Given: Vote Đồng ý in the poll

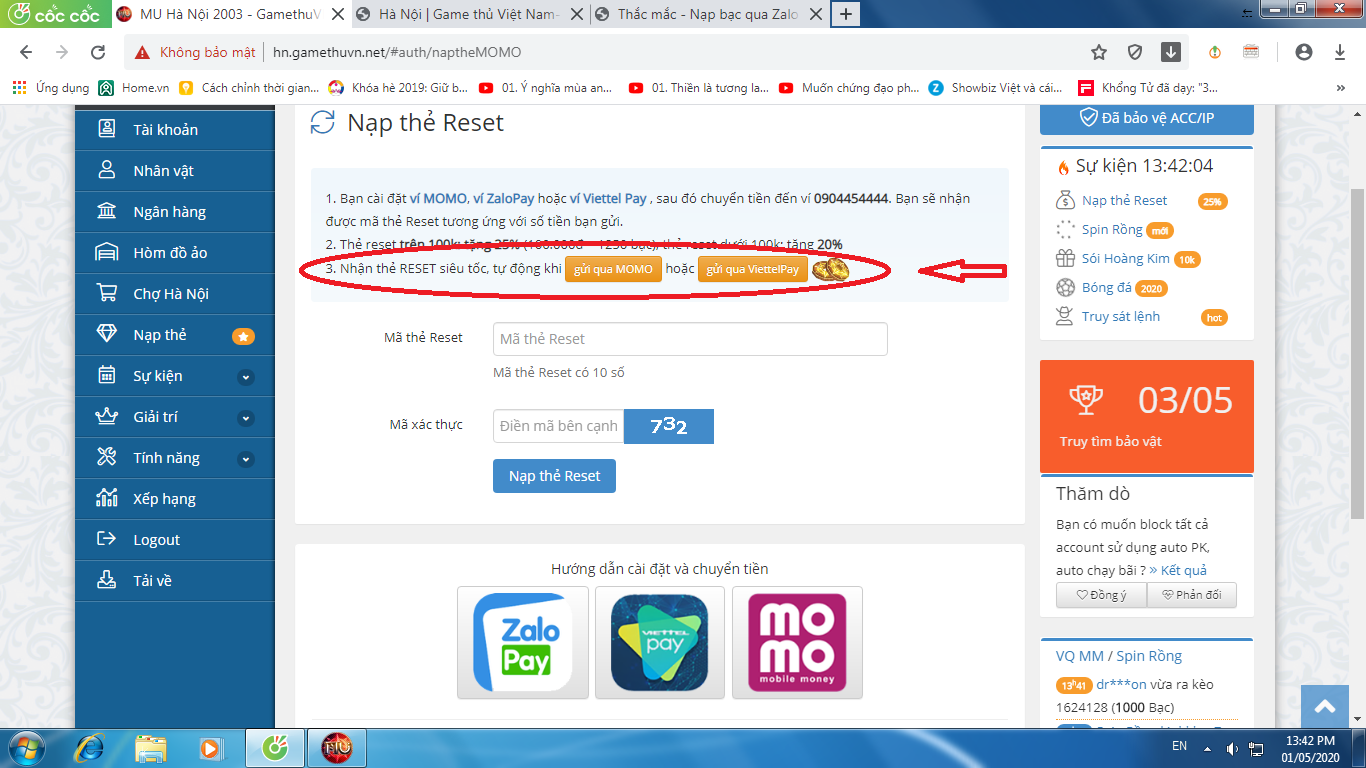Looking at the screenshot, I should point(1100,595).
